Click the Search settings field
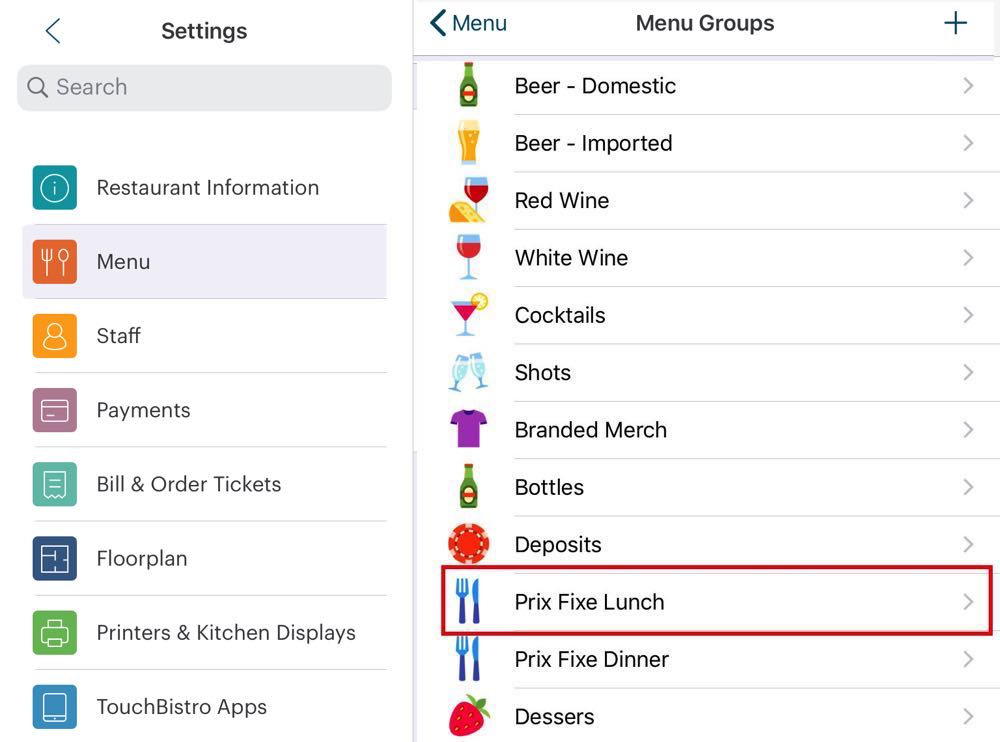This screenshot has height=742, width=1000. pyautogui.click(x=204, y=88)
